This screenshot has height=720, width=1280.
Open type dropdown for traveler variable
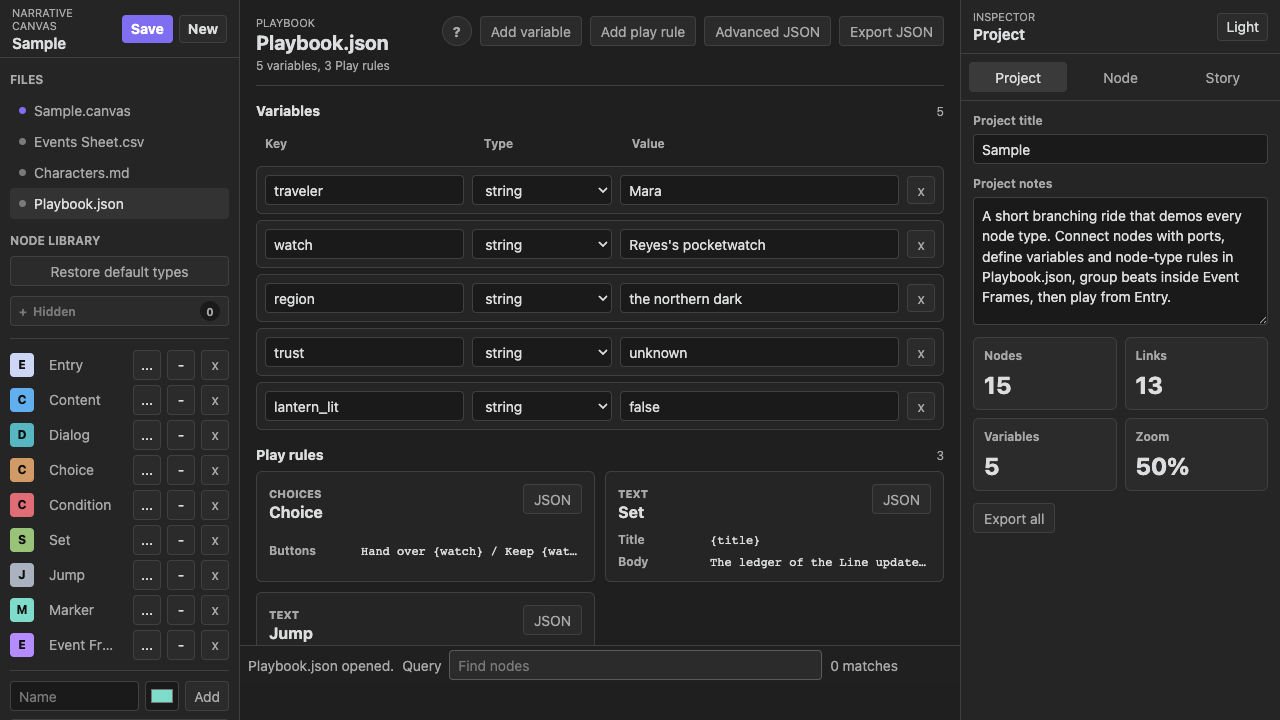click(x=542, y=191)
